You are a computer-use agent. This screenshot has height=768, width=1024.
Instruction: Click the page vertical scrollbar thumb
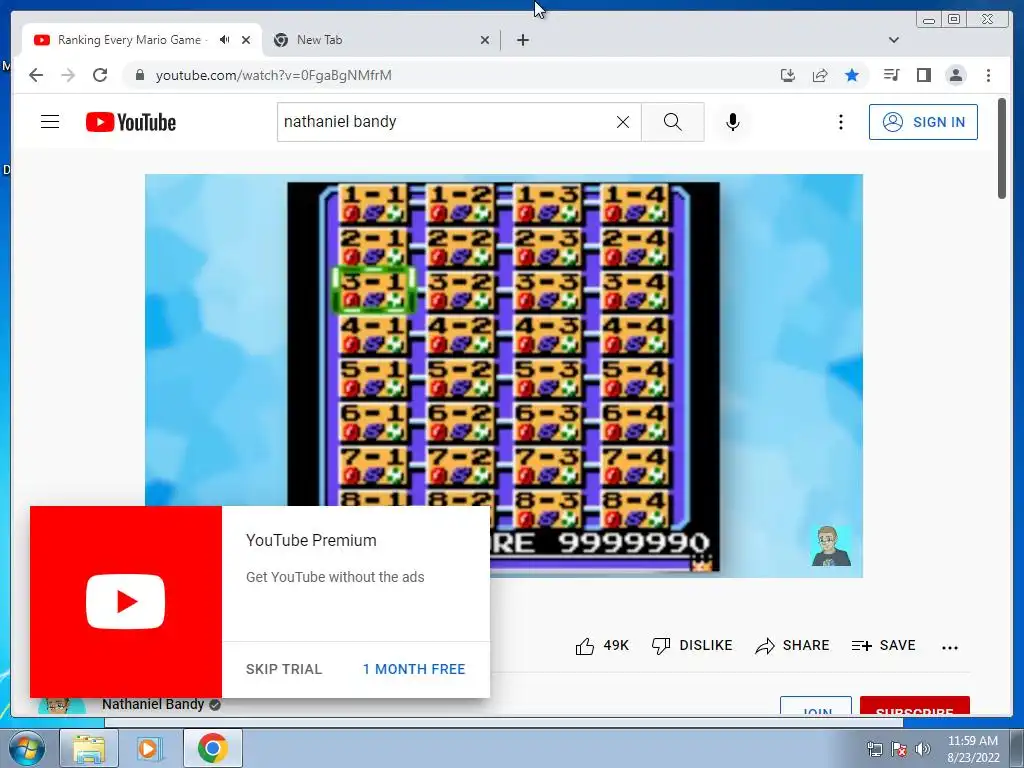[1002, 148]
